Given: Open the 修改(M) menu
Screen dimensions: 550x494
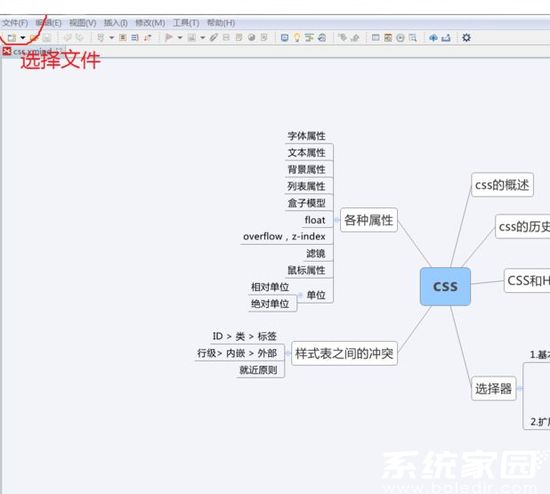Looking at the screenshot, I should point(150,23).
